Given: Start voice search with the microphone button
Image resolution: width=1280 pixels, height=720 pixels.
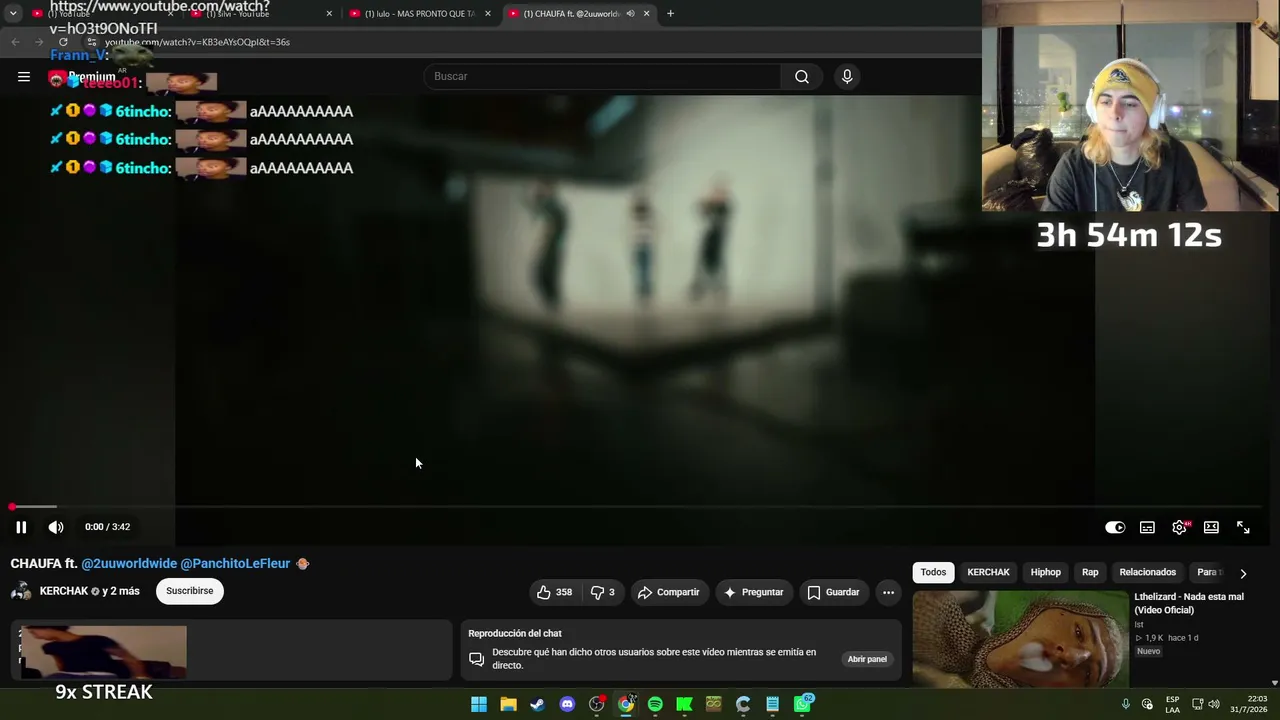Looking at the screenshot, I should (x=847, y=76).
